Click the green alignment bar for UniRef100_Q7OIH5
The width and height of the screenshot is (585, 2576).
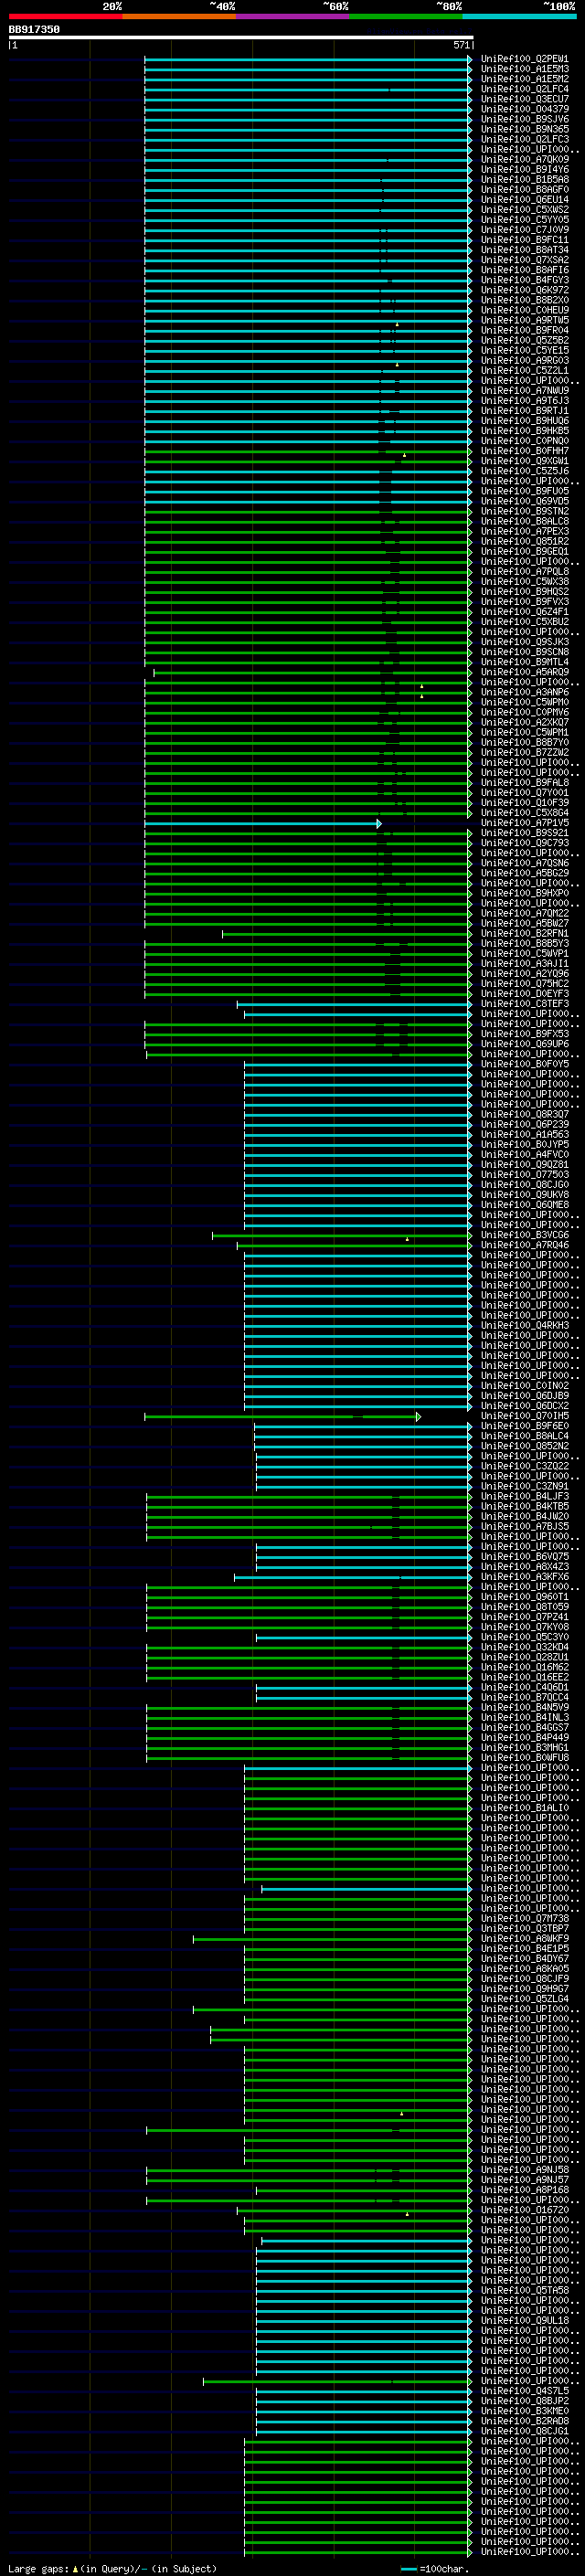[x=283, y=1416]
